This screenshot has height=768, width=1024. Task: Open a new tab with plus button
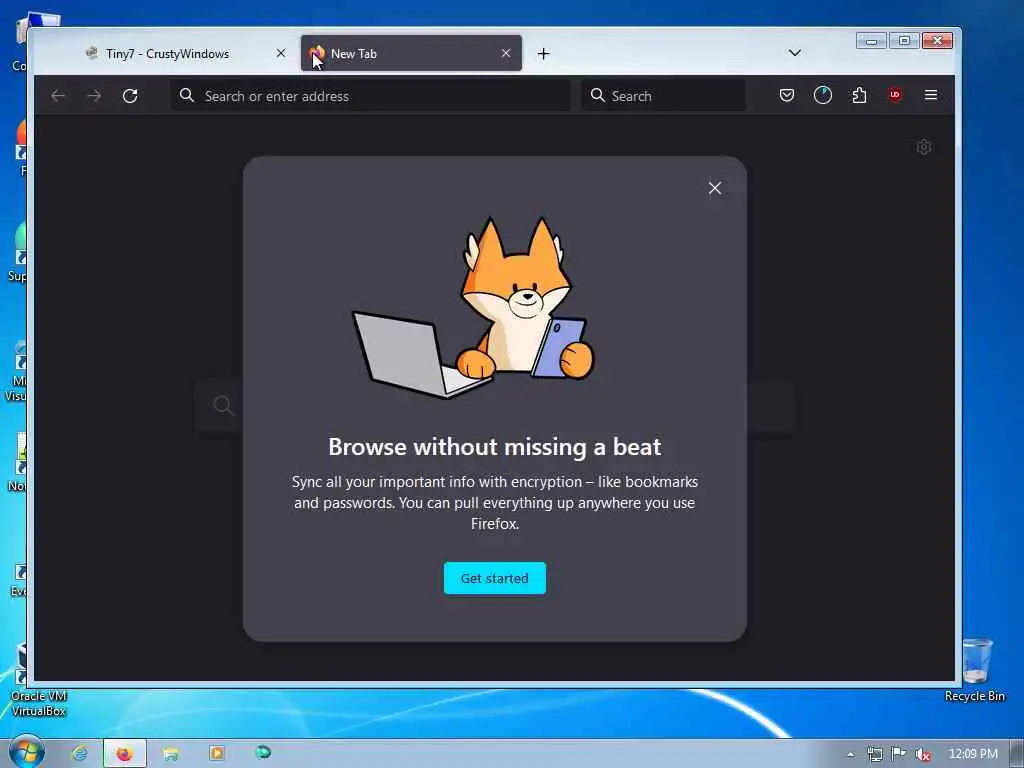(x=543, y=54)
